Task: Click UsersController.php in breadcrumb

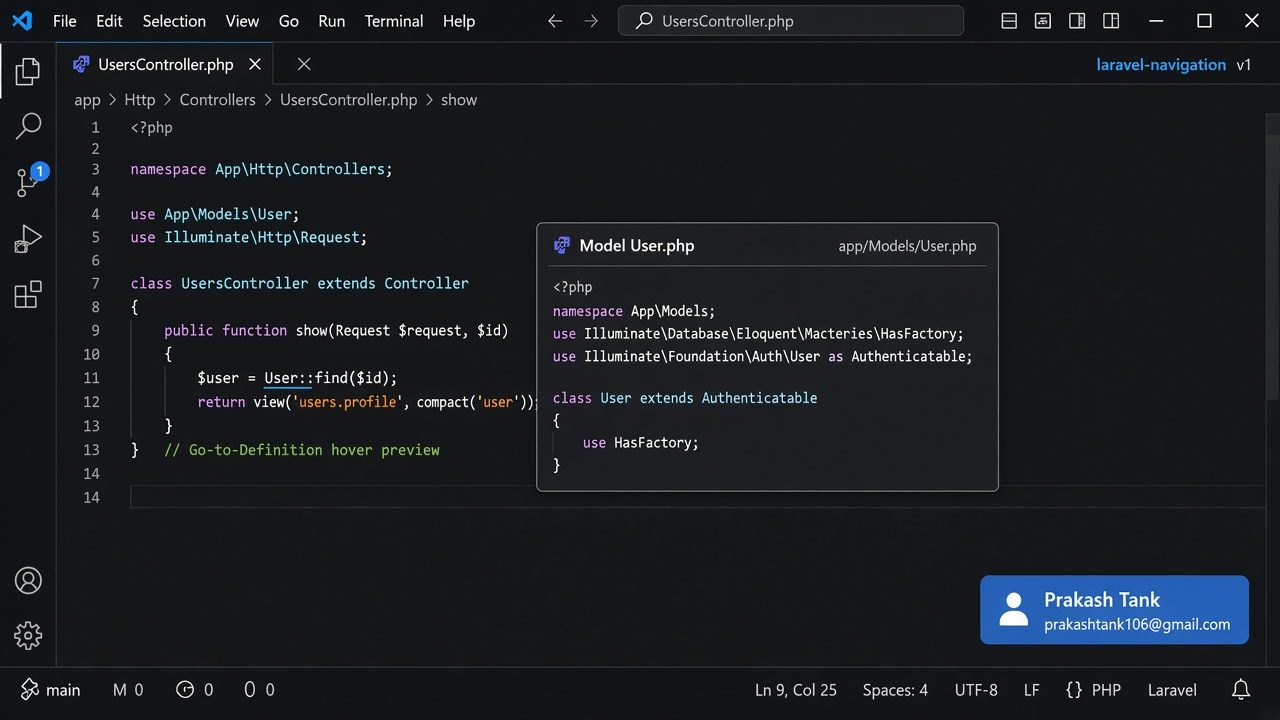Action: [x=348, y=100]
